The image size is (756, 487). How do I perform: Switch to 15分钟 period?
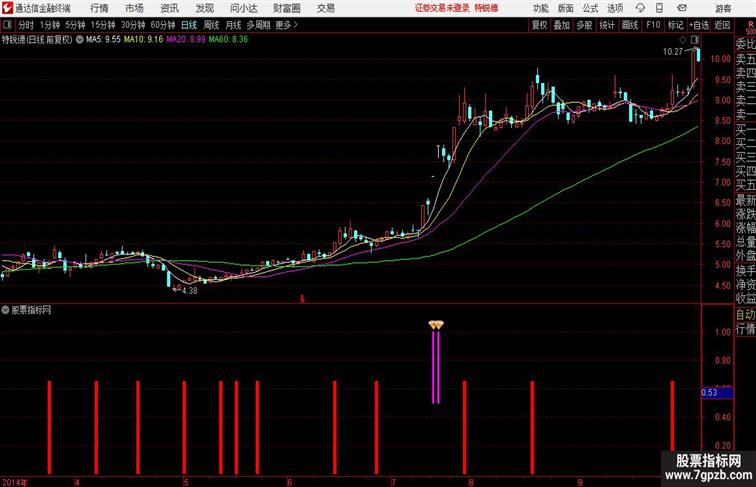(x=103, y=25)
